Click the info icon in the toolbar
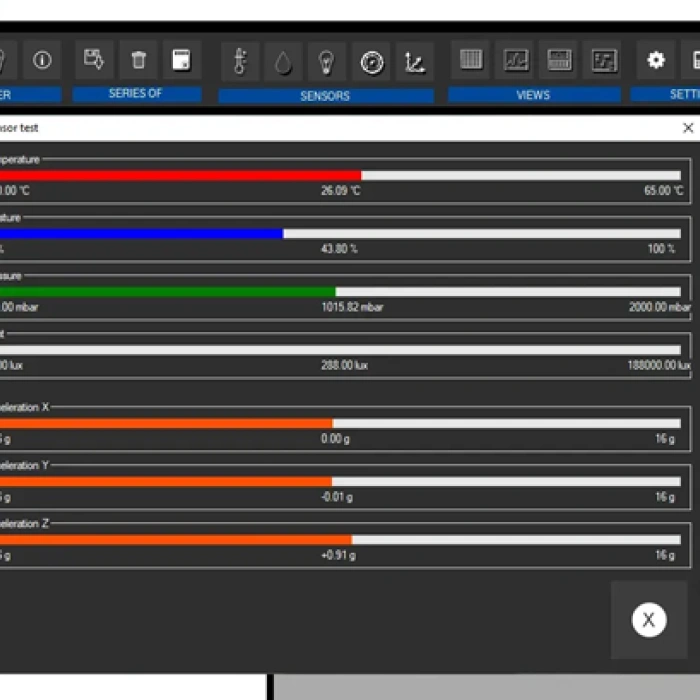The width and height of the screenshot is (700, 700). click(x=42, y=60)
